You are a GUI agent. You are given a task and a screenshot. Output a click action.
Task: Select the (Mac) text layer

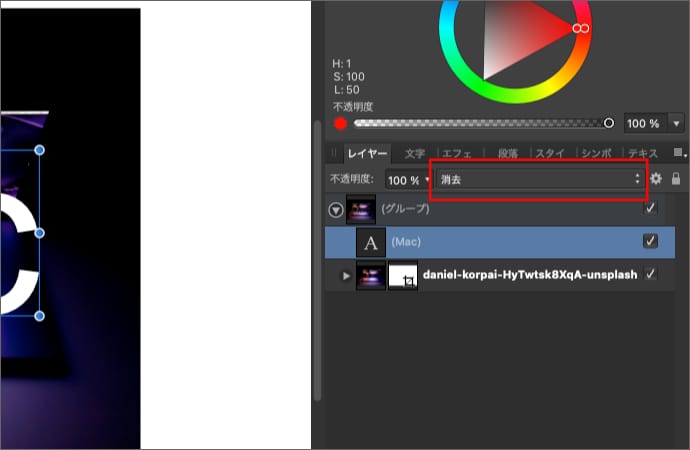[x=500, y=242]
